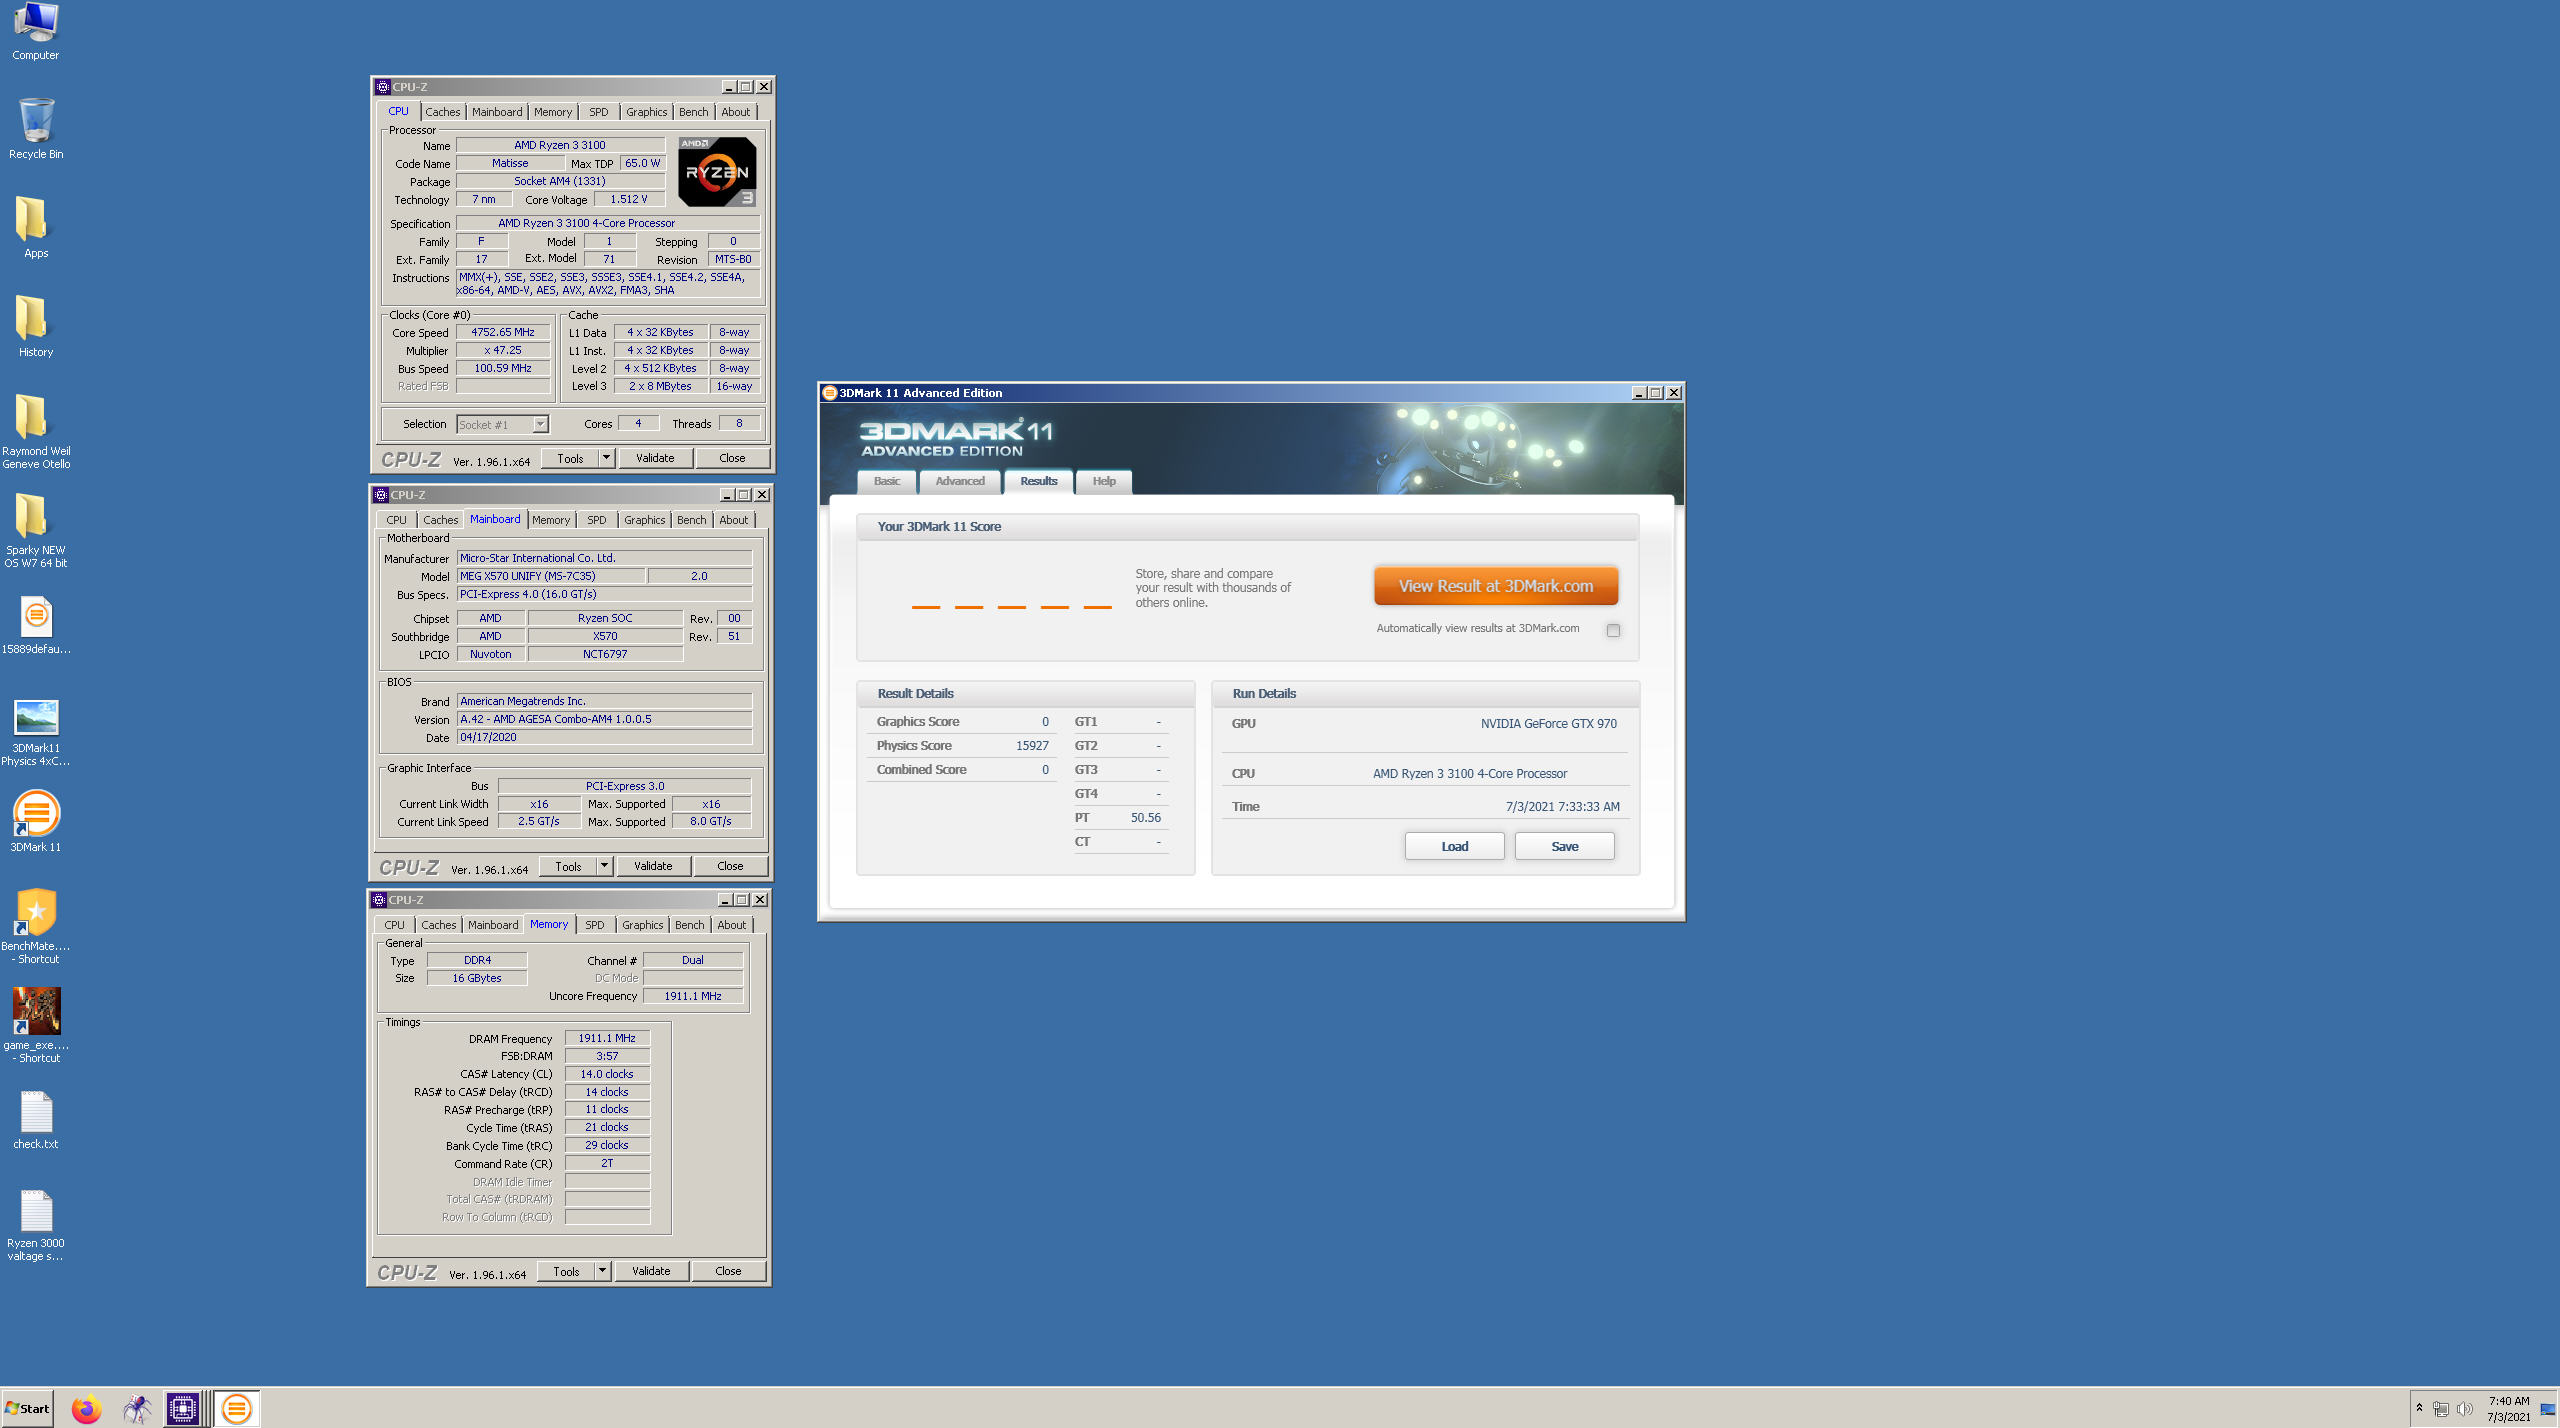The width and height of the screenshot is (2560, 1428).
Task: Switch to Advanced tab in 3DMark 11
Action: (x=960, y=481)
